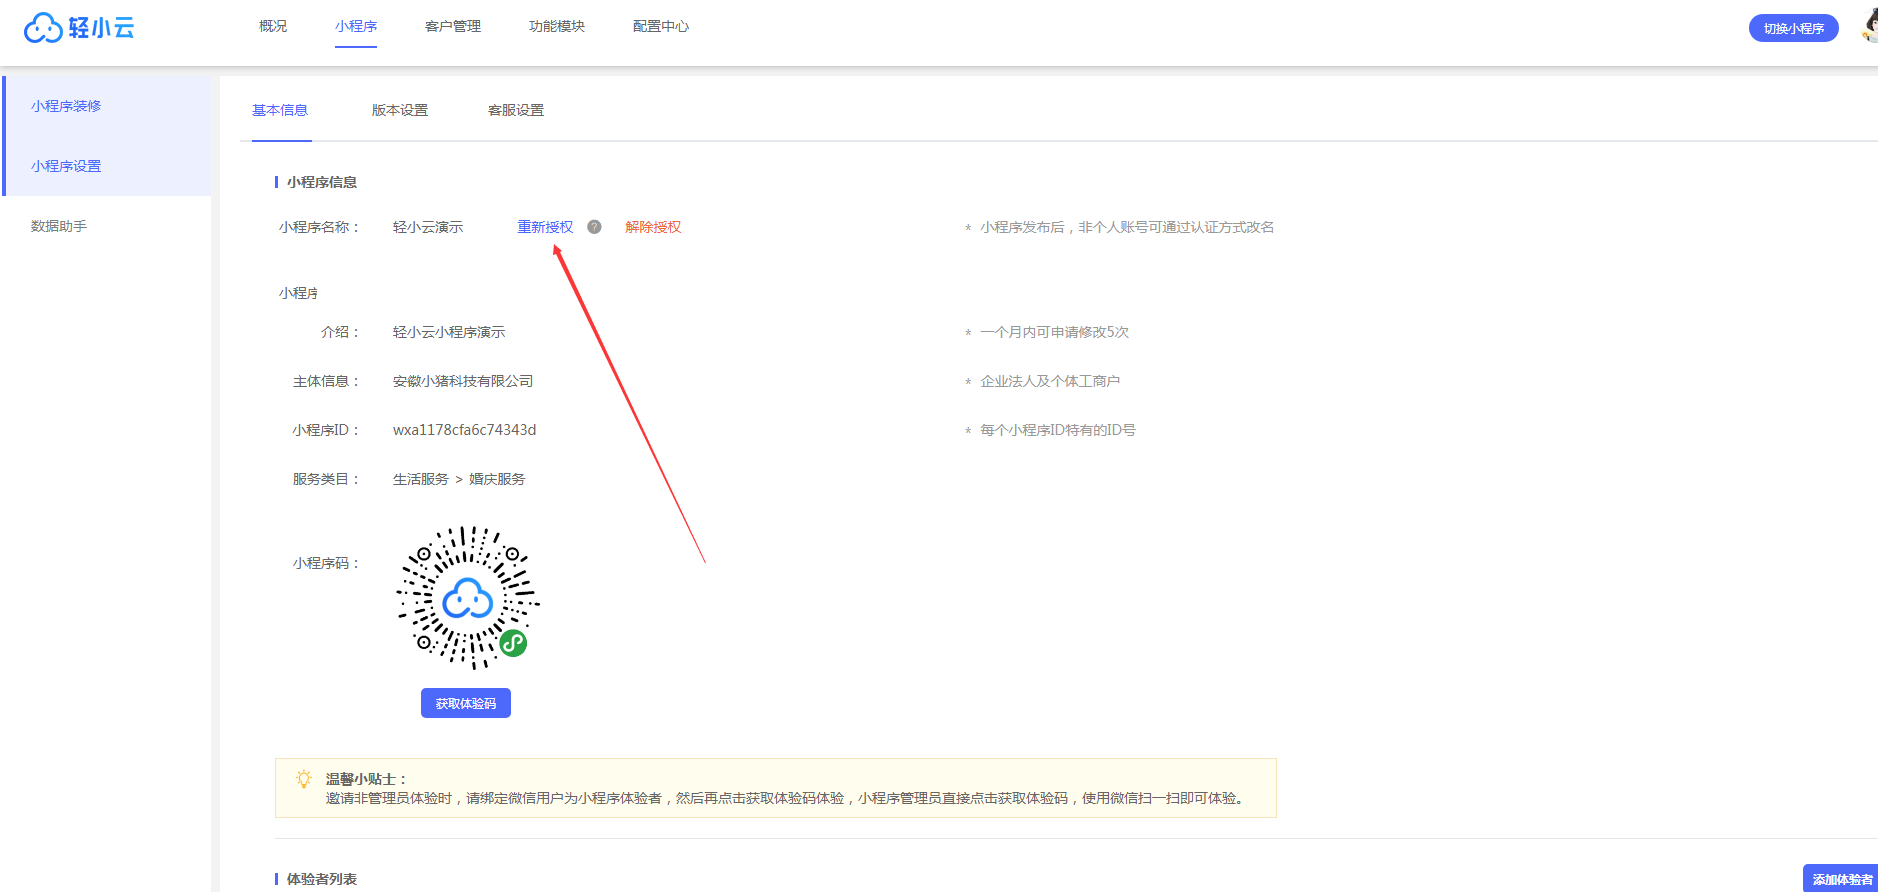Click the note 企业法人及个体工商户
The height and width of the screenshot is (892, 1878).
1050,381
